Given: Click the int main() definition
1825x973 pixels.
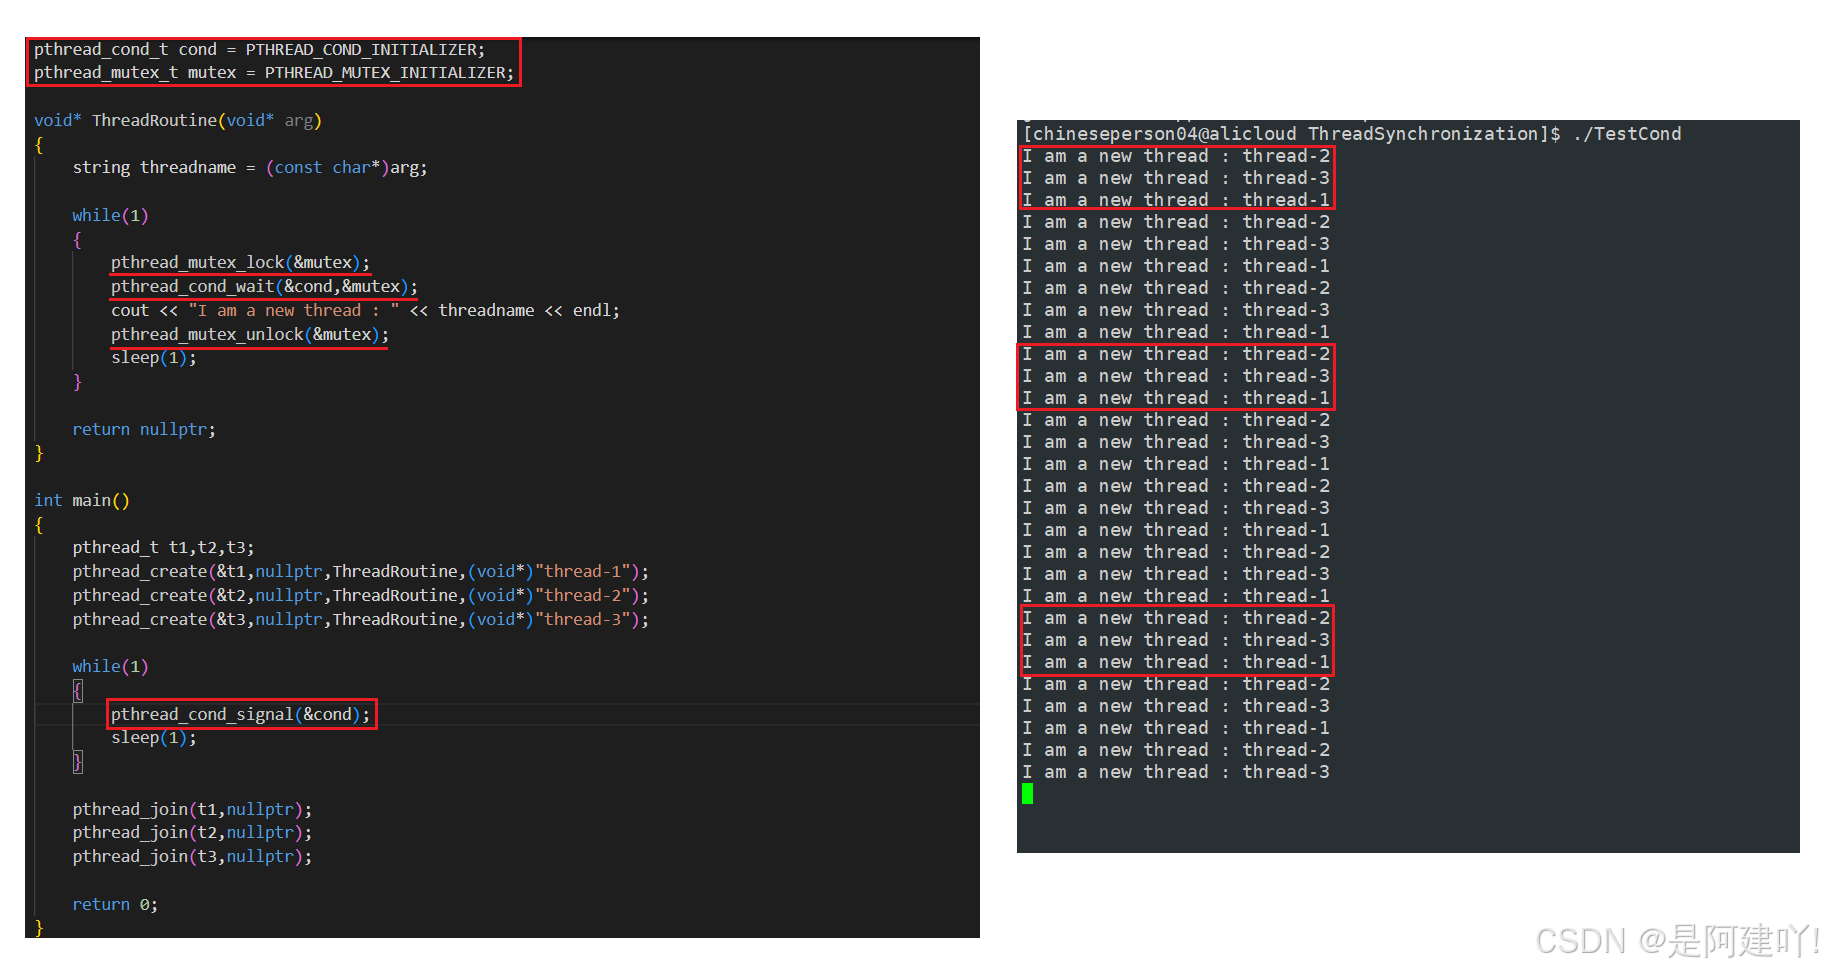Looking at the screenshot, I should pos(82,501).
